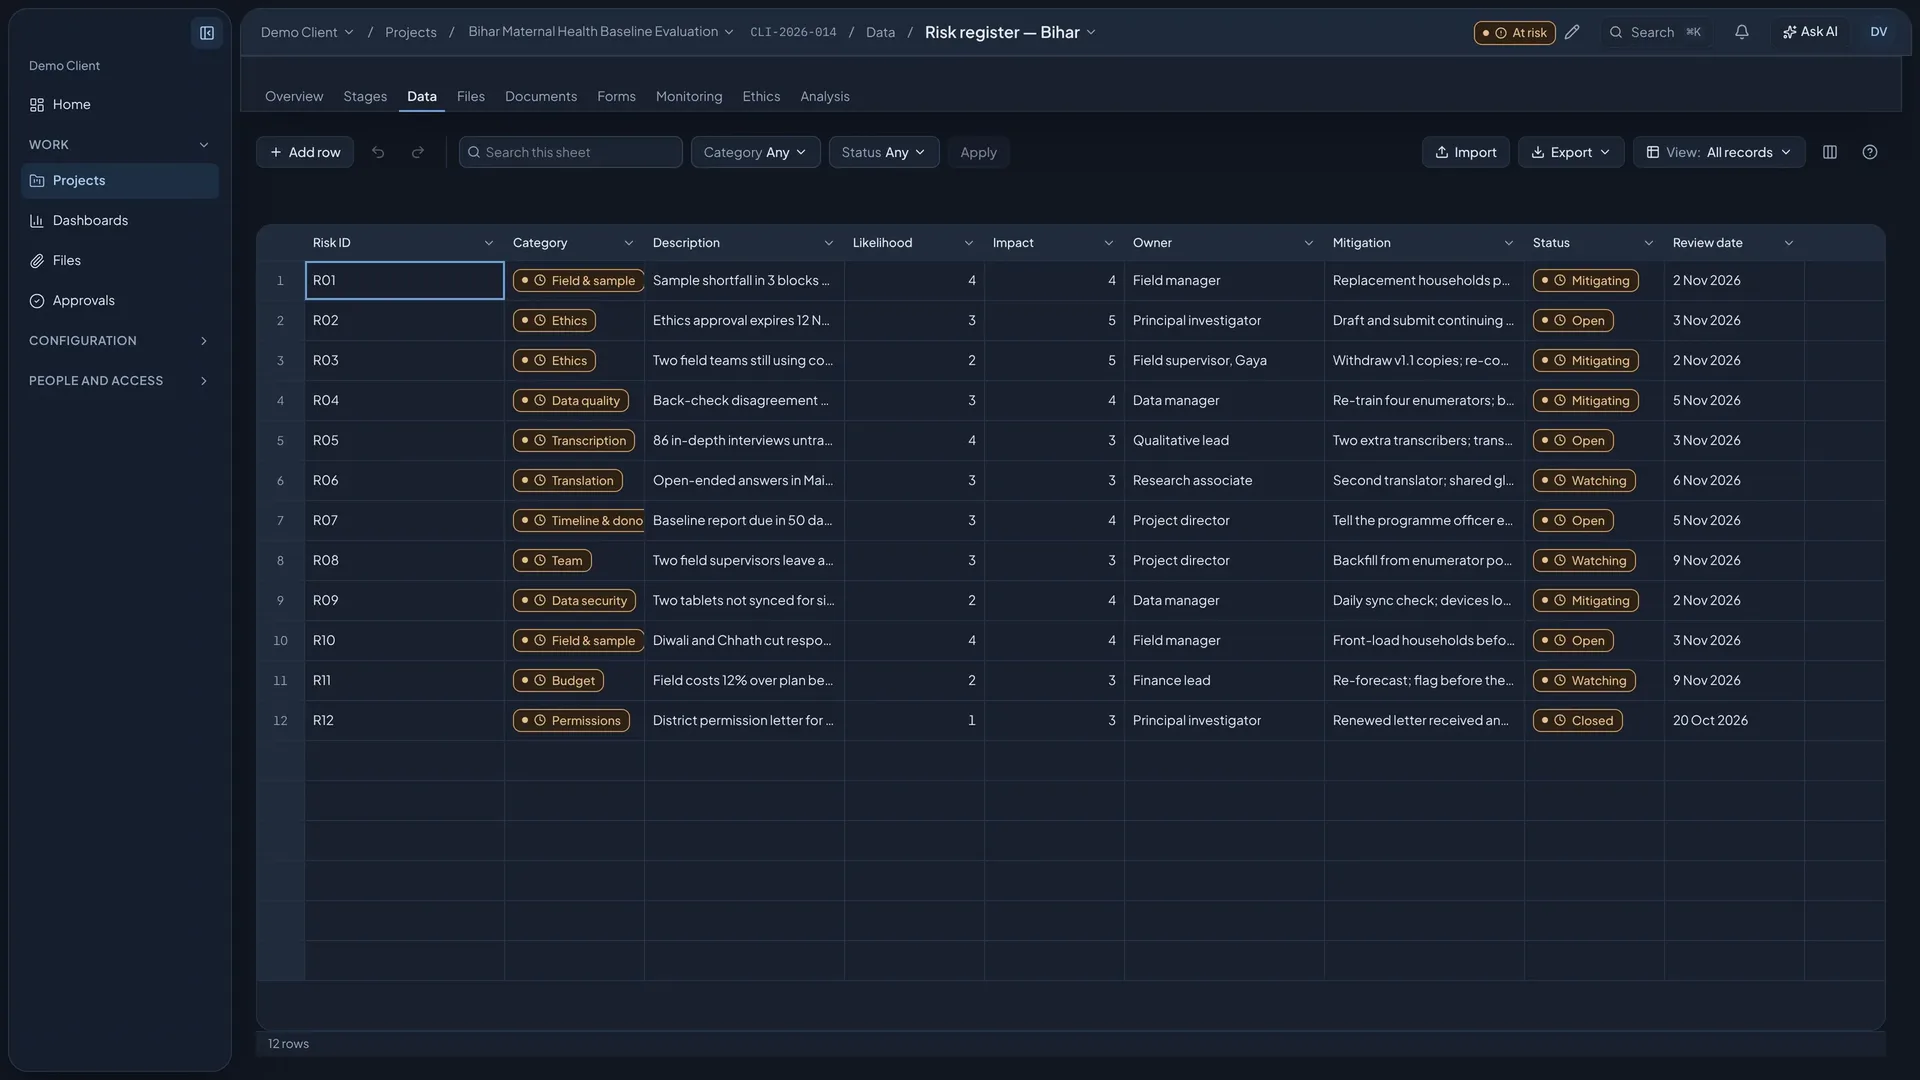The image size is (1920, 1080).
Task: Switch to the Overview tab
Action: (x=294, y=97)
